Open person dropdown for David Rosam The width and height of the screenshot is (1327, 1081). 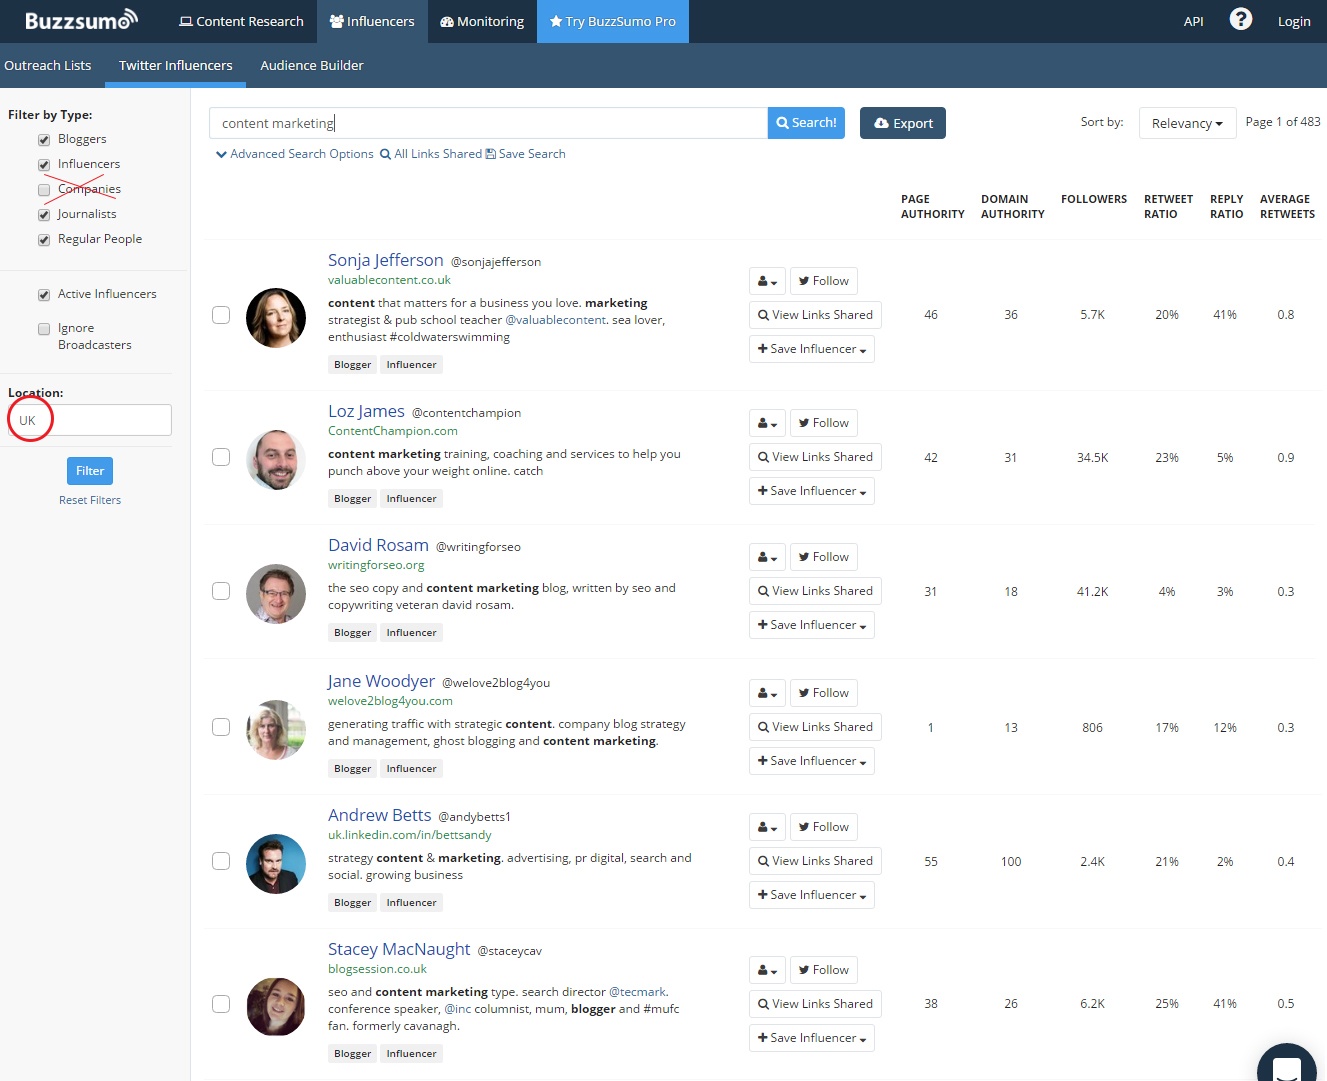click(x=767, y=557)
